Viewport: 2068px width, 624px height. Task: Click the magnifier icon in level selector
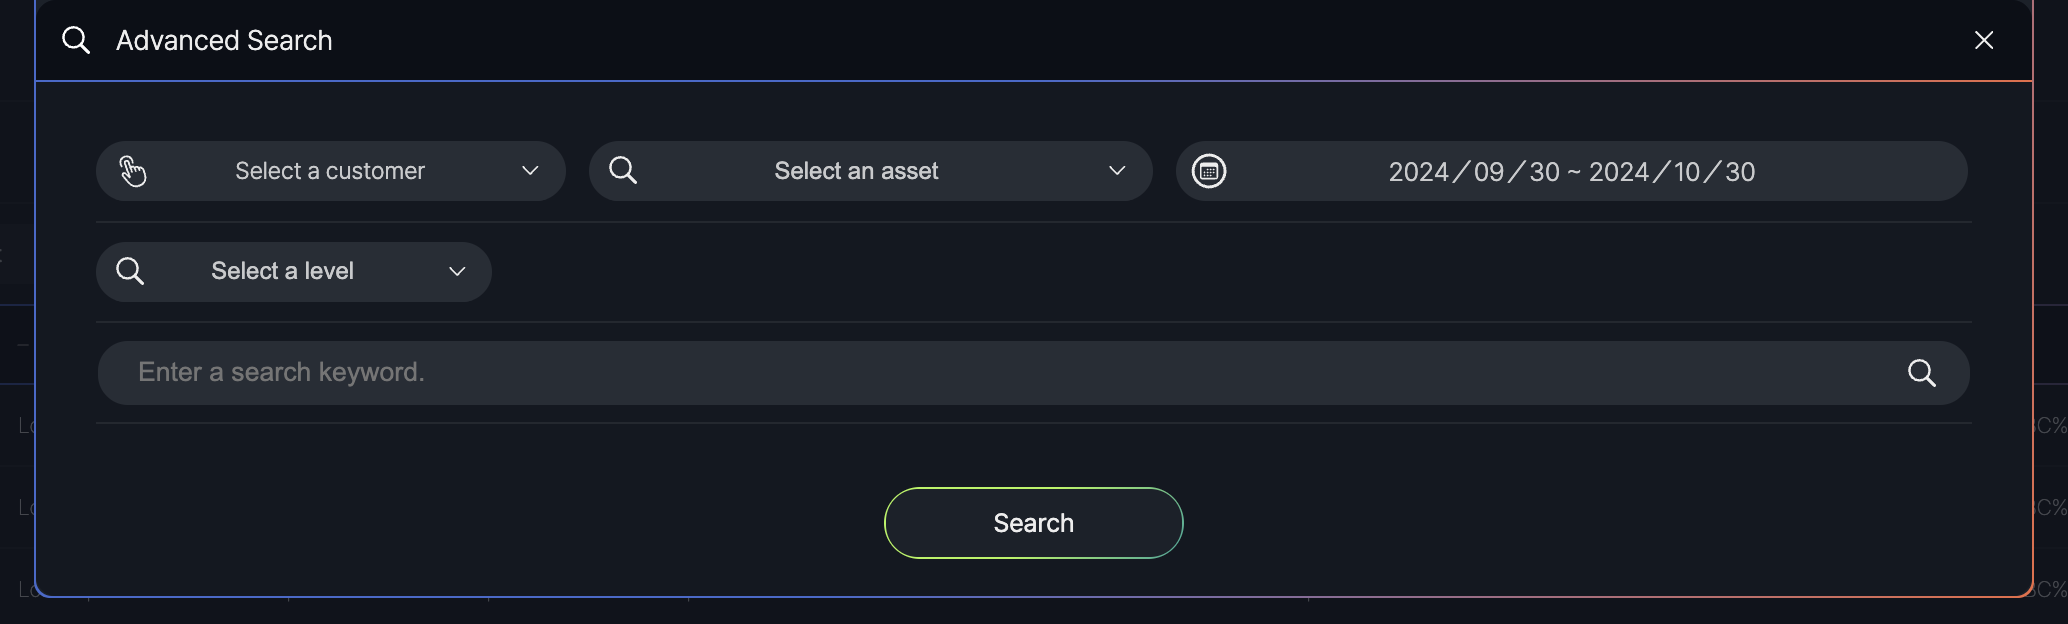click(x=130, y=271)
